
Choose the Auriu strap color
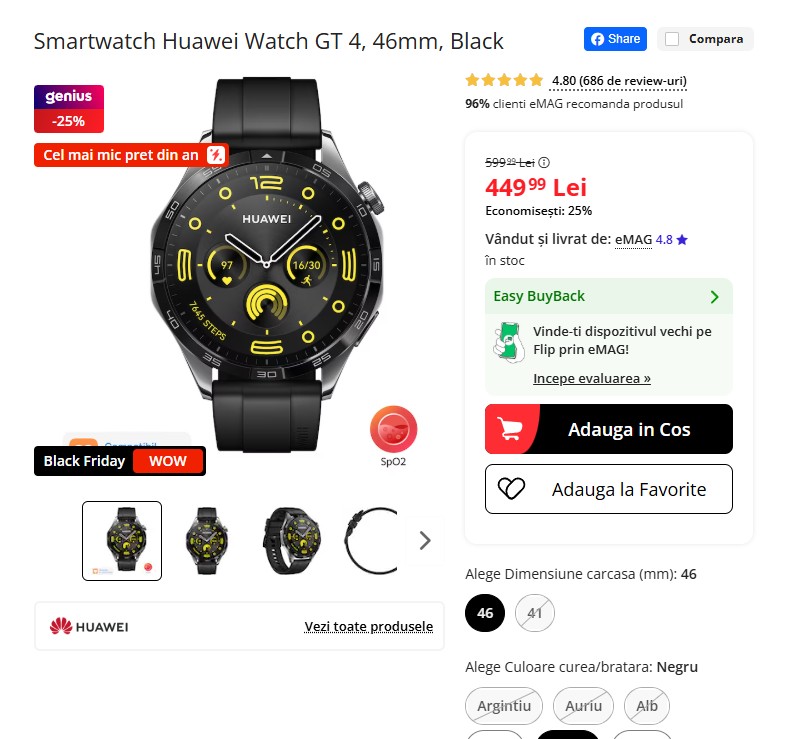pyautogui.click(x=583, y=706)
